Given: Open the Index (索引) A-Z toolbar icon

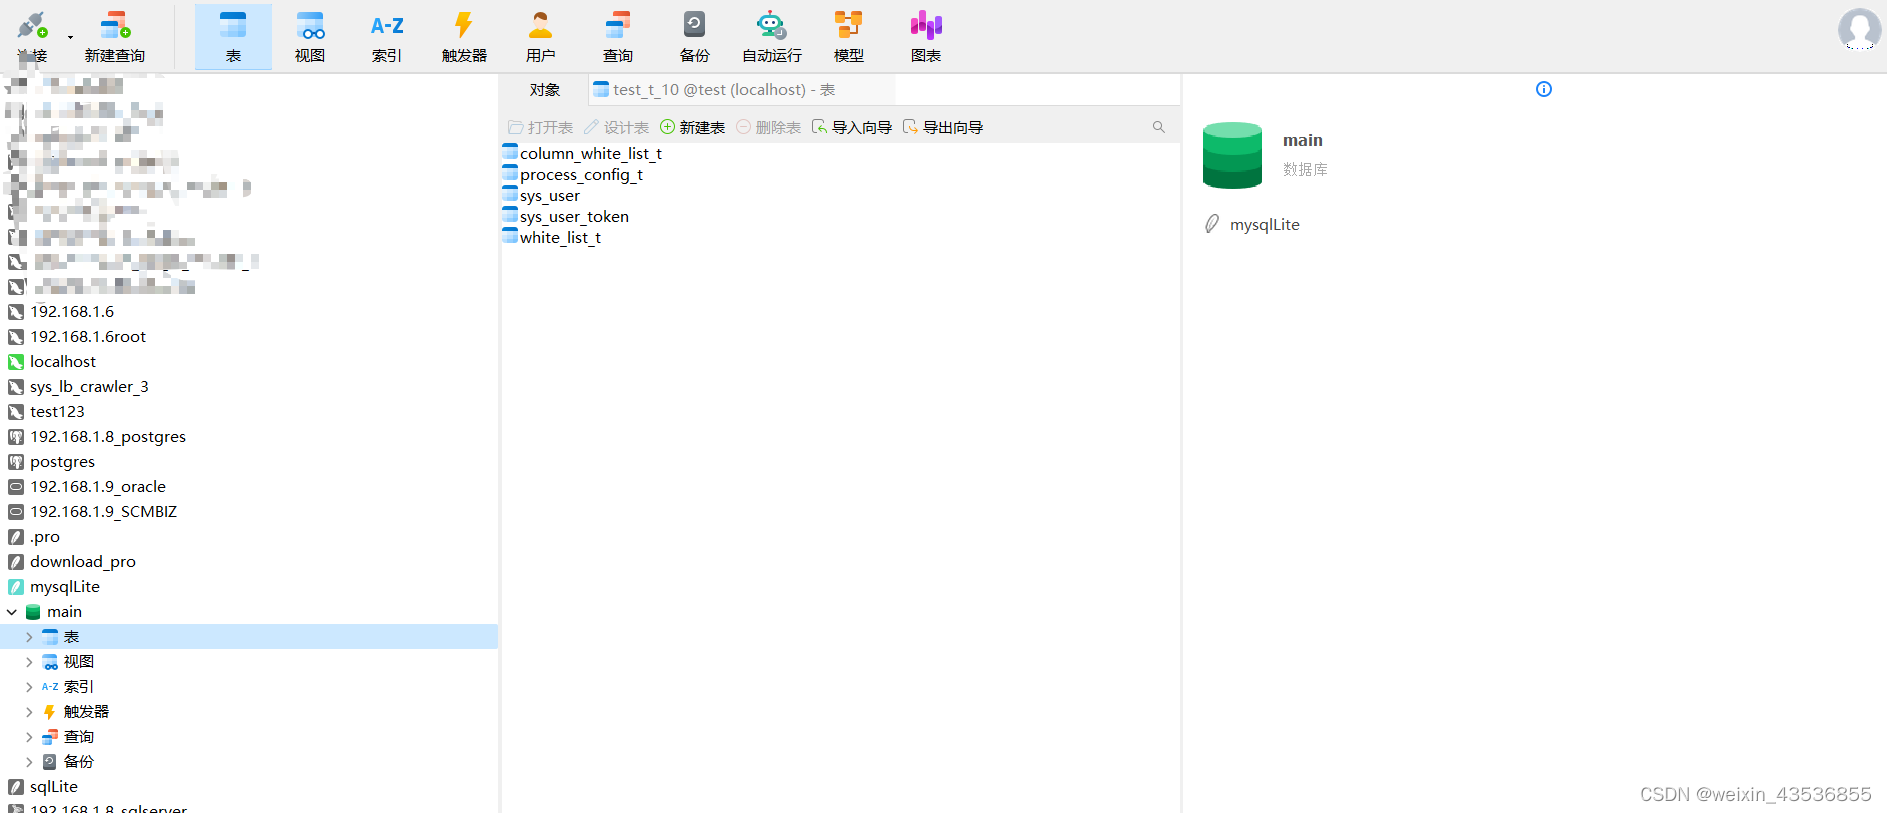Looking at the screenshot, I should [x=387, y=36].
